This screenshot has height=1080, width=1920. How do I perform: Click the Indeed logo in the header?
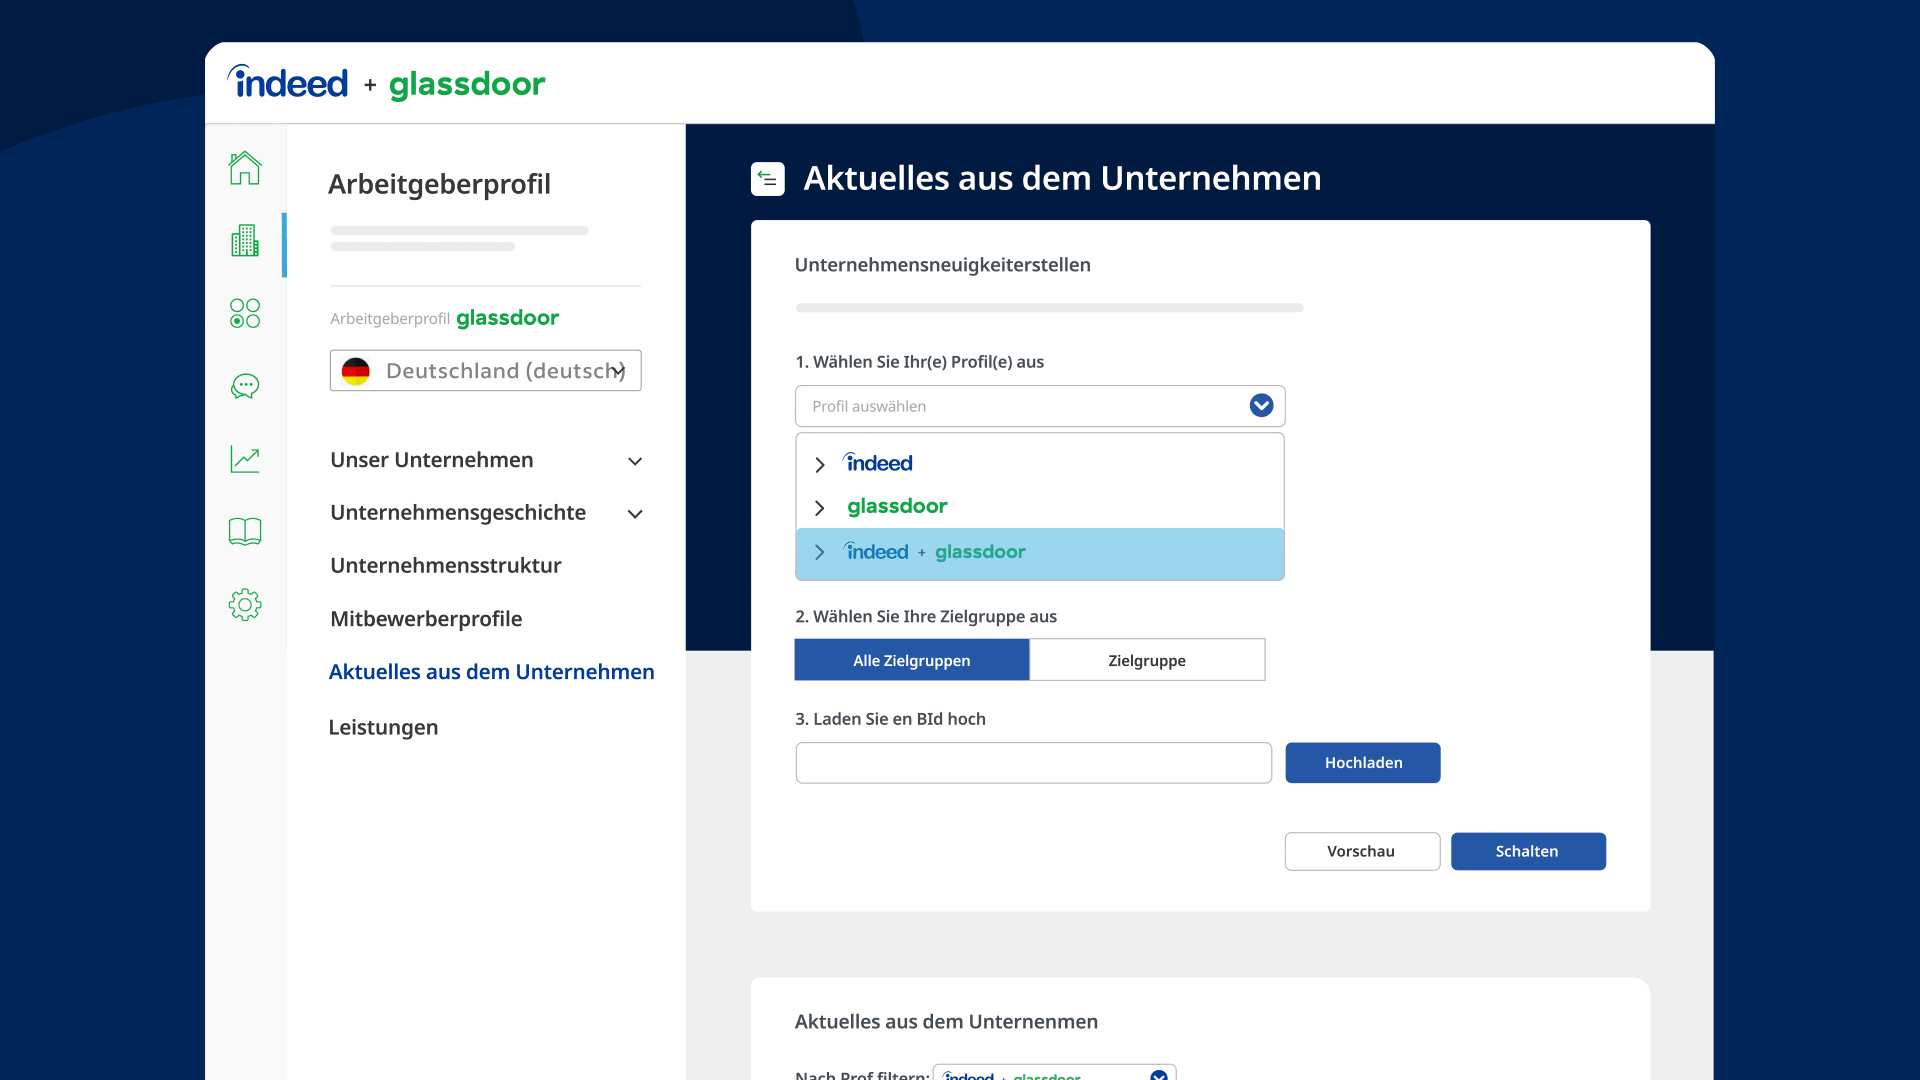pos(288,82)
